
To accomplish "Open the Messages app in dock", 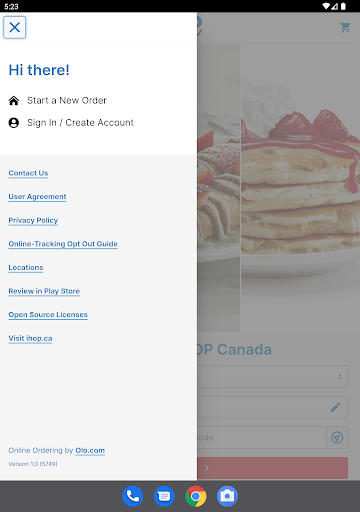I will [x=164, y=496].
